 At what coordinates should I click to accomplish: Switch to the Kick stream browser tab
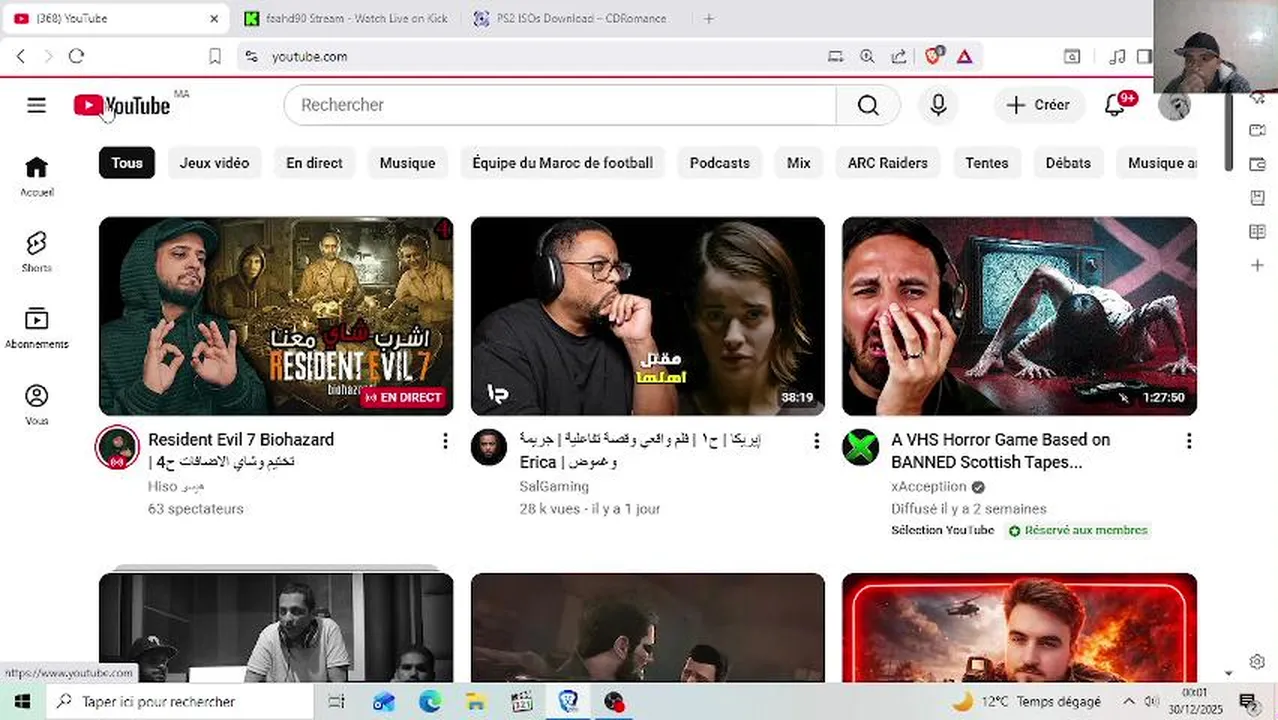pos(346,18)
